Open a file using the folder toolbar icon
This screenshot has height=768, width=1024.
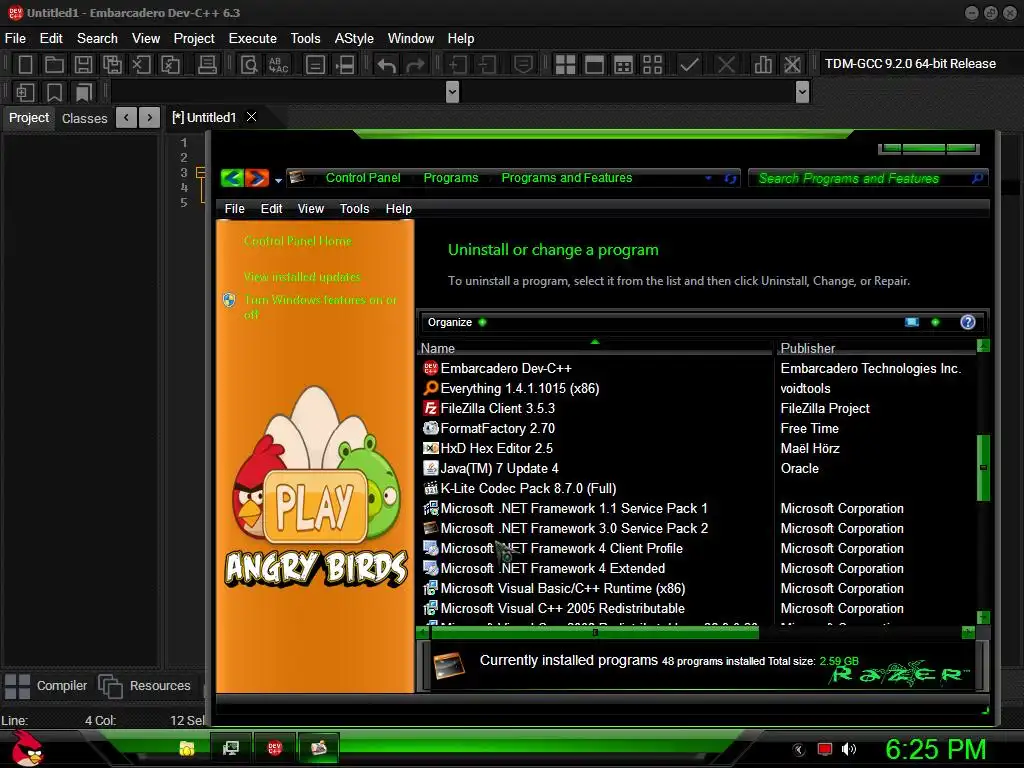point(54,64)
